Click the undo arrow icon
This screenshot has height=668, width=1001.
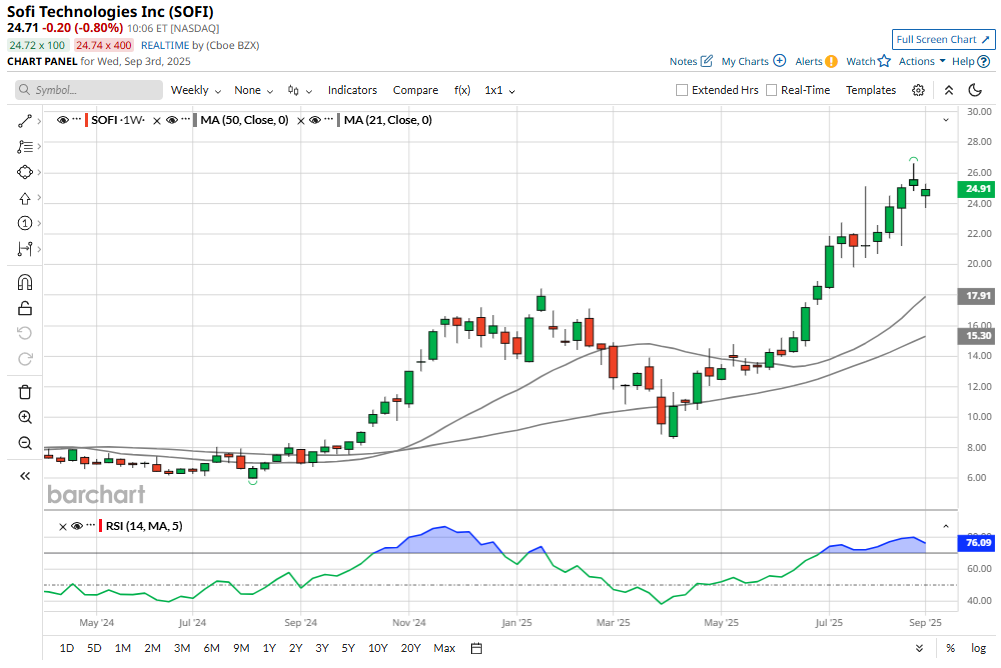[x=24, y=333]
